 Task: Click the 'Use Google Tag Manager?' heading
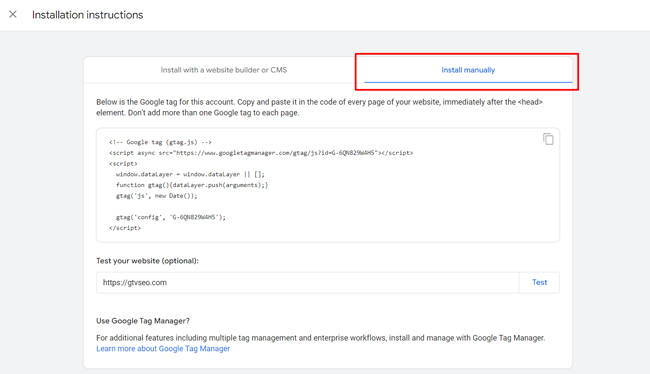143,321
